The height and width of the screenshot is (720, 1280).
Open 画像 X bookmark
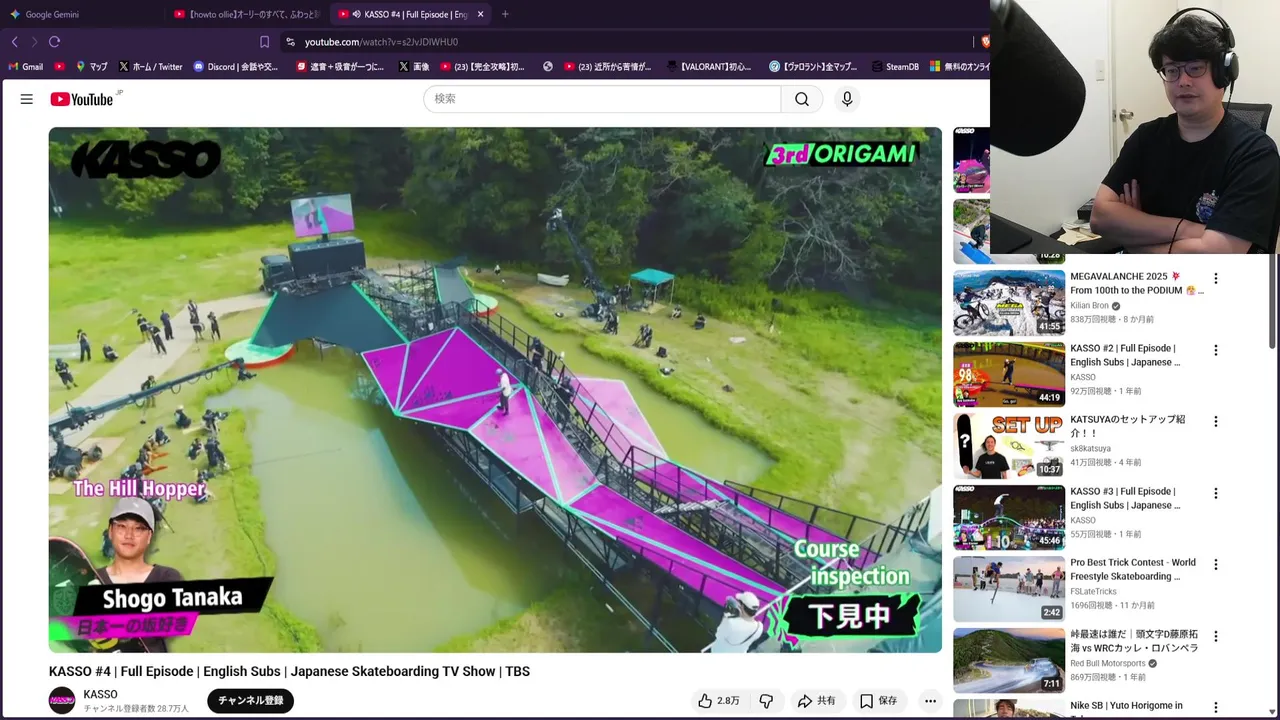(x=414, y=67)
